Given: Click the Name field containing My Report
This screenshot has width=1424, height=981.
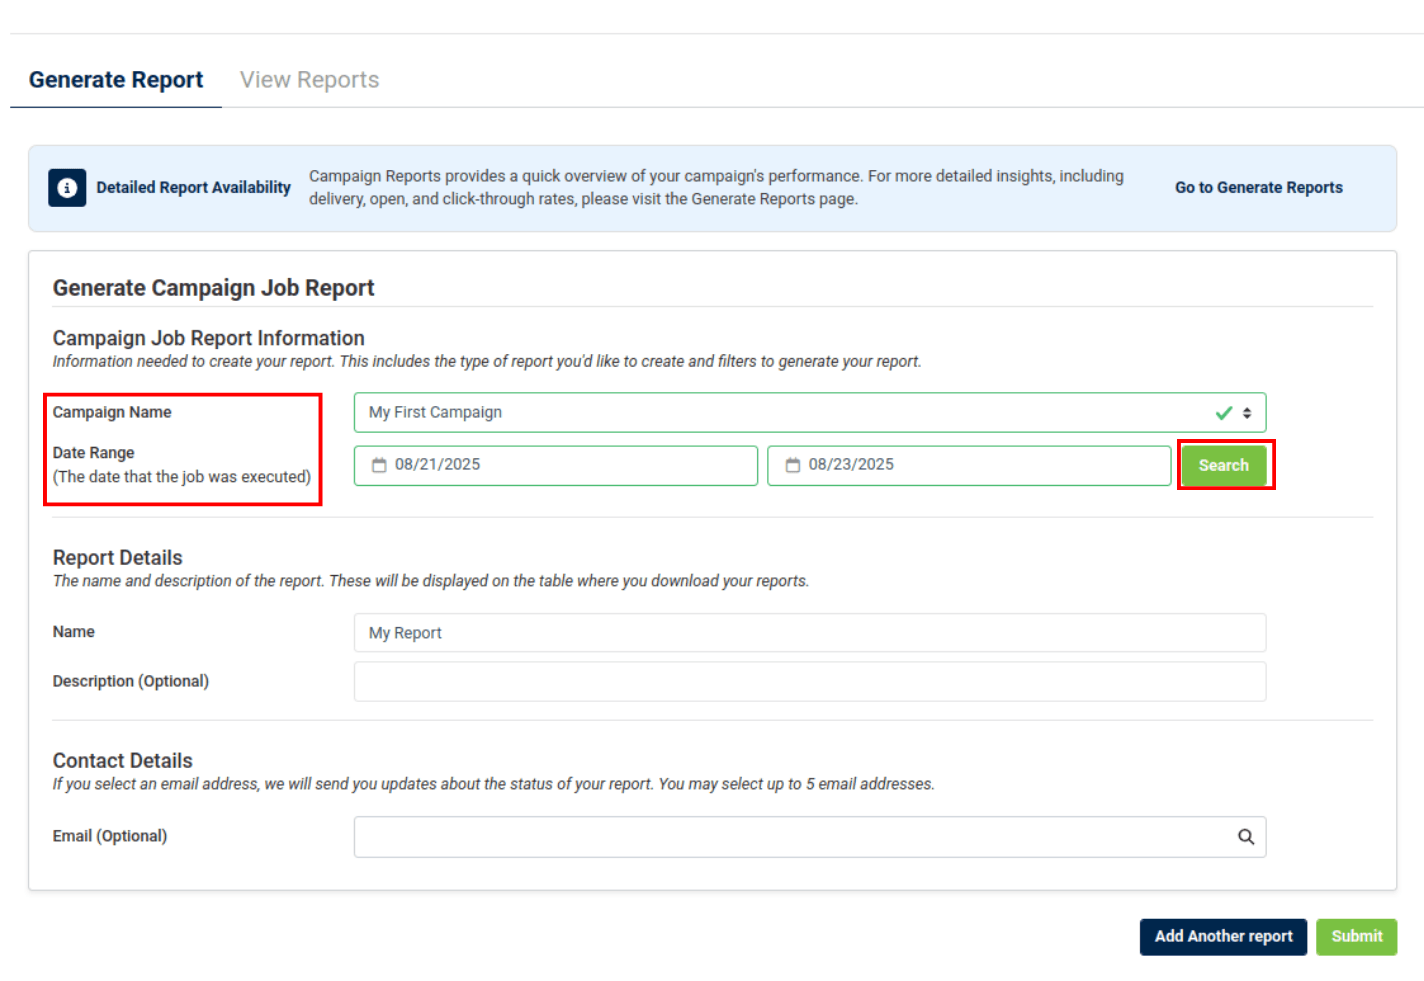Looking at the screenshot, I should pyautogui.click(x=809, y=633).
